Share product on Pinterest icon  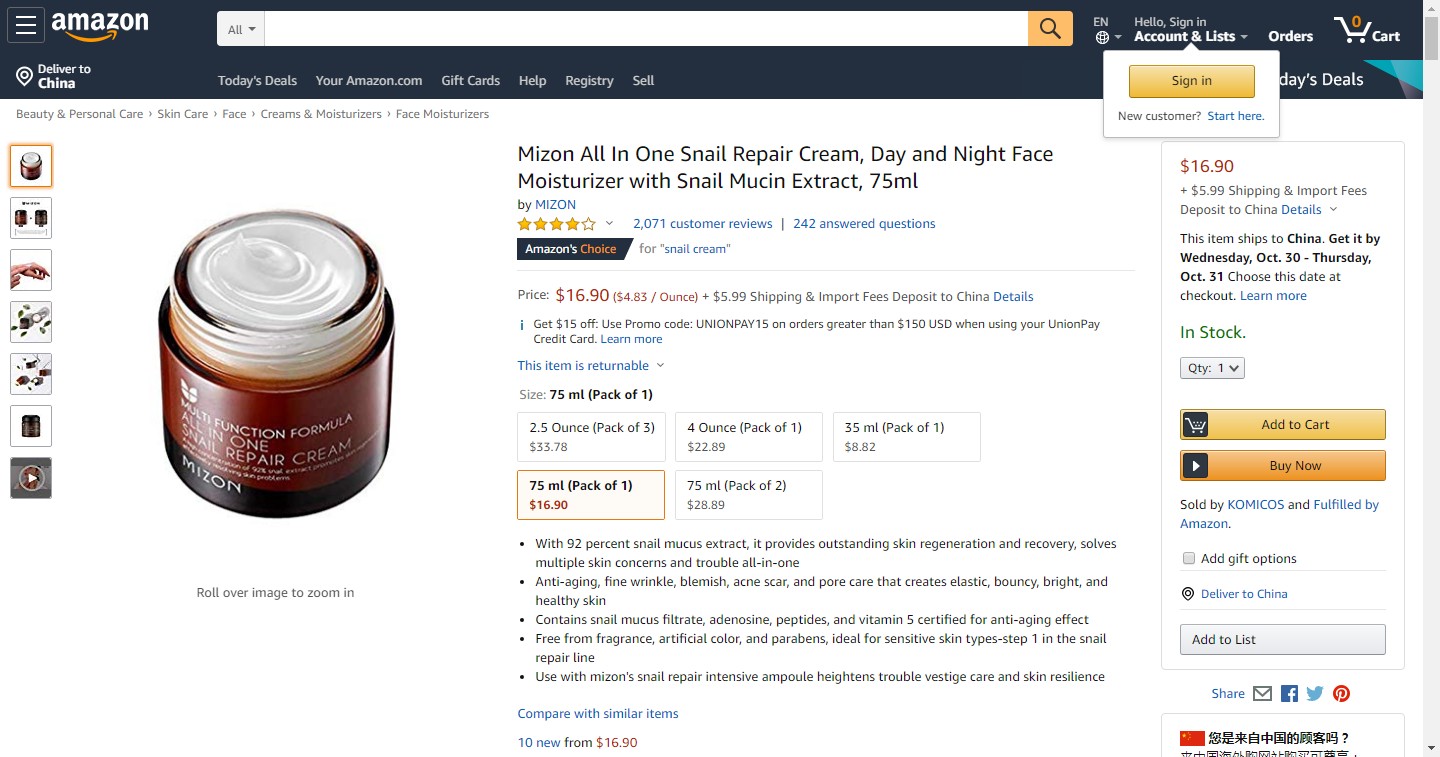(1341, 694)
